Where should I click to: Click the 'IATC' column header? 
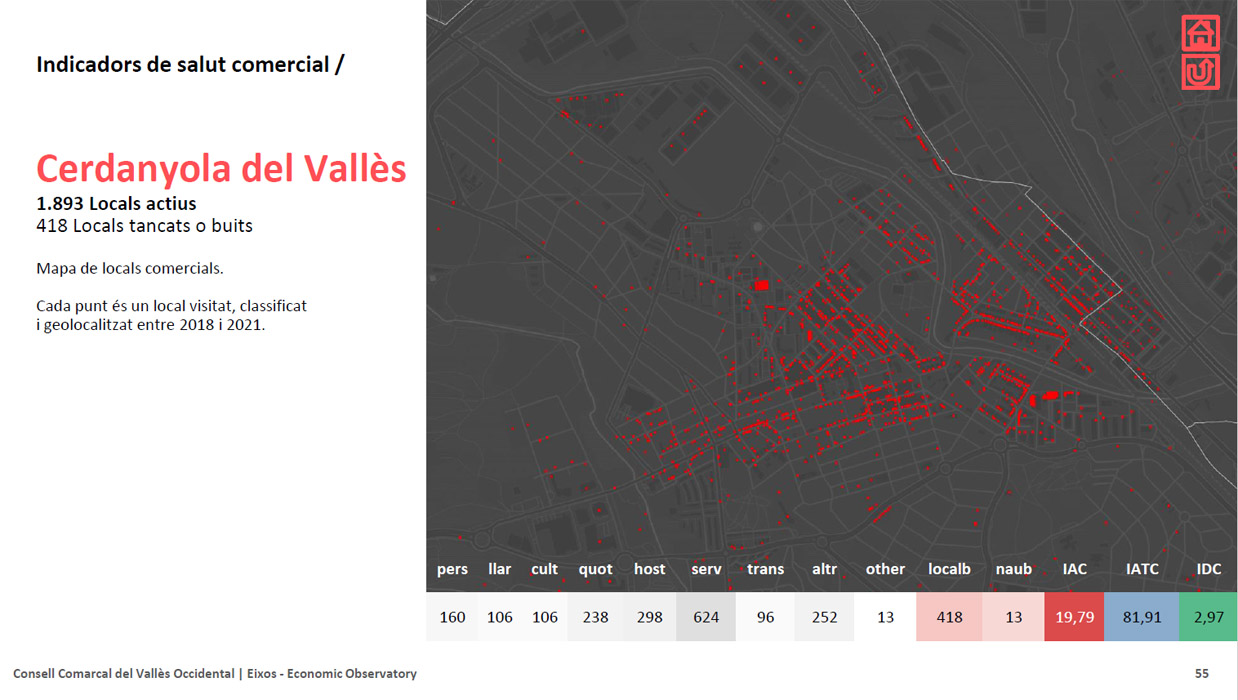(1142, 569)
